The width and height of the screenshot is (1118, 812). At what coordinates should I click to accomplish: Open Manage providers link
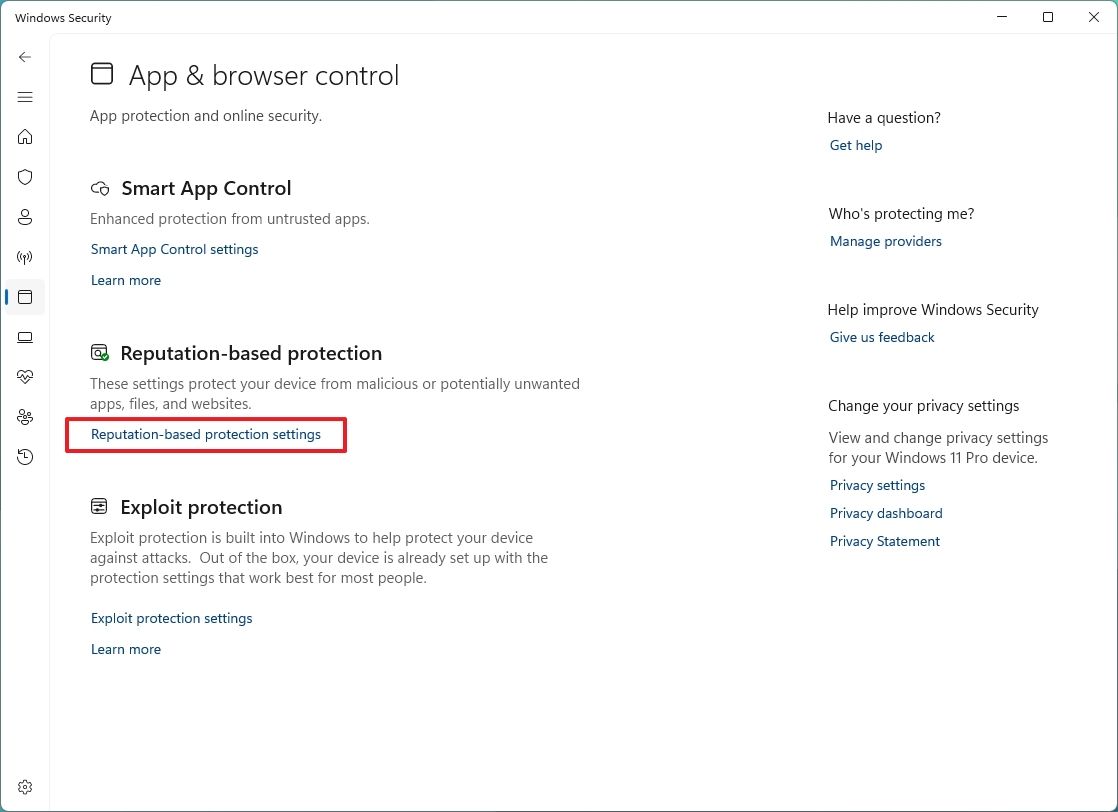[885, 241]
